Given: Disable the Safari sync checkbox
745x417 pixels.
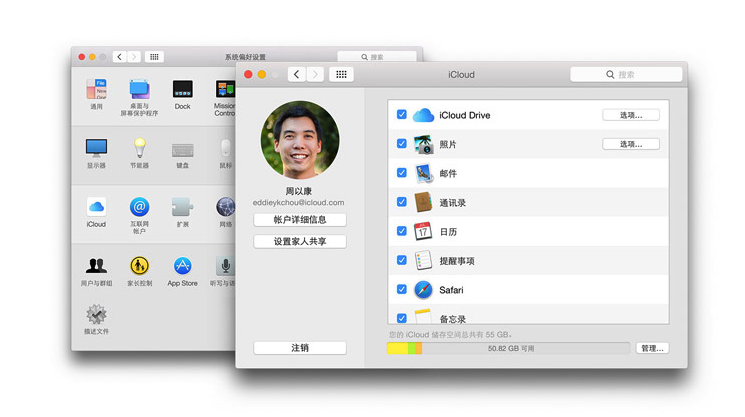Looking at the screenshot, I should click(402, 290).
